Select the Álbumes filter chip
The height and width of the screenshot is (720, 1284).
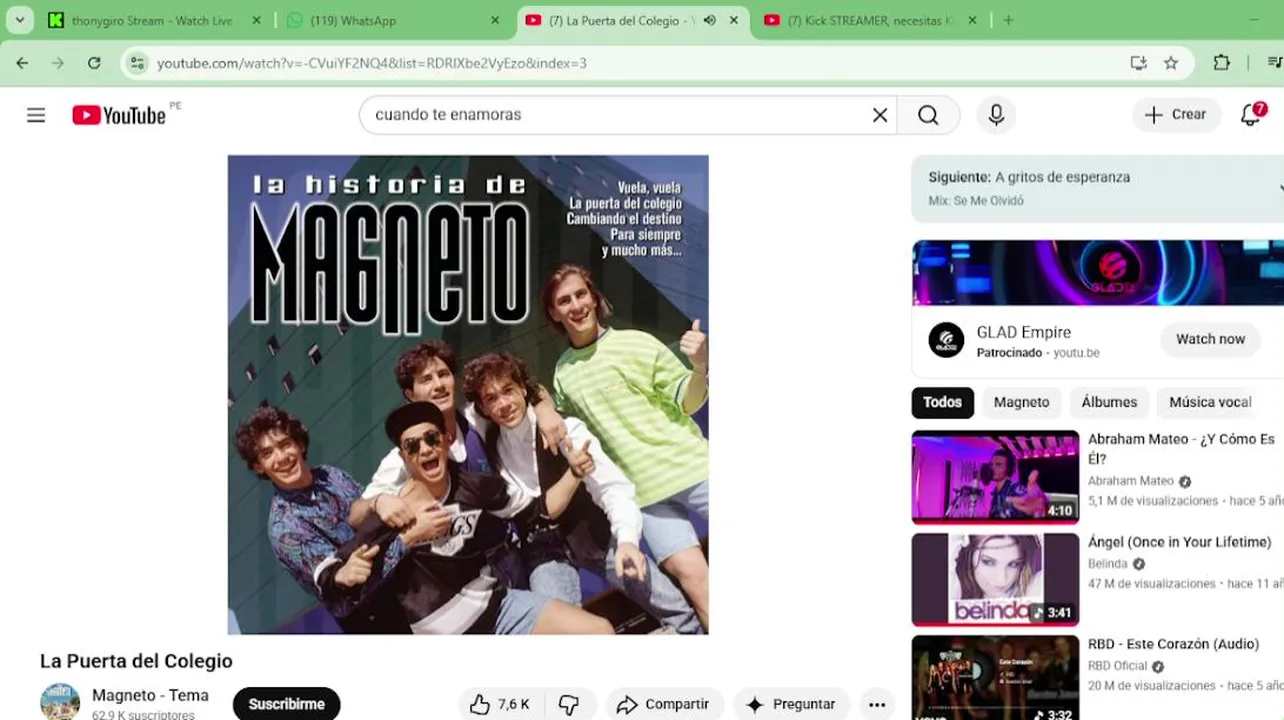[1109, 402]
